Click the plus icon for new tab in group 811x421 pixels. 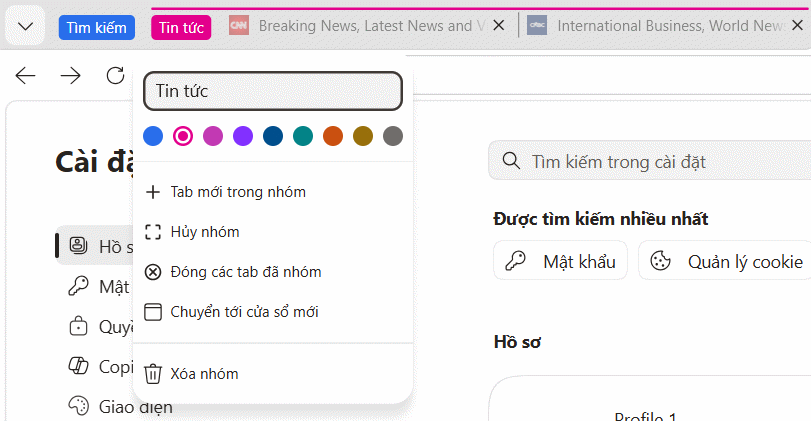(x=153, y=192)
